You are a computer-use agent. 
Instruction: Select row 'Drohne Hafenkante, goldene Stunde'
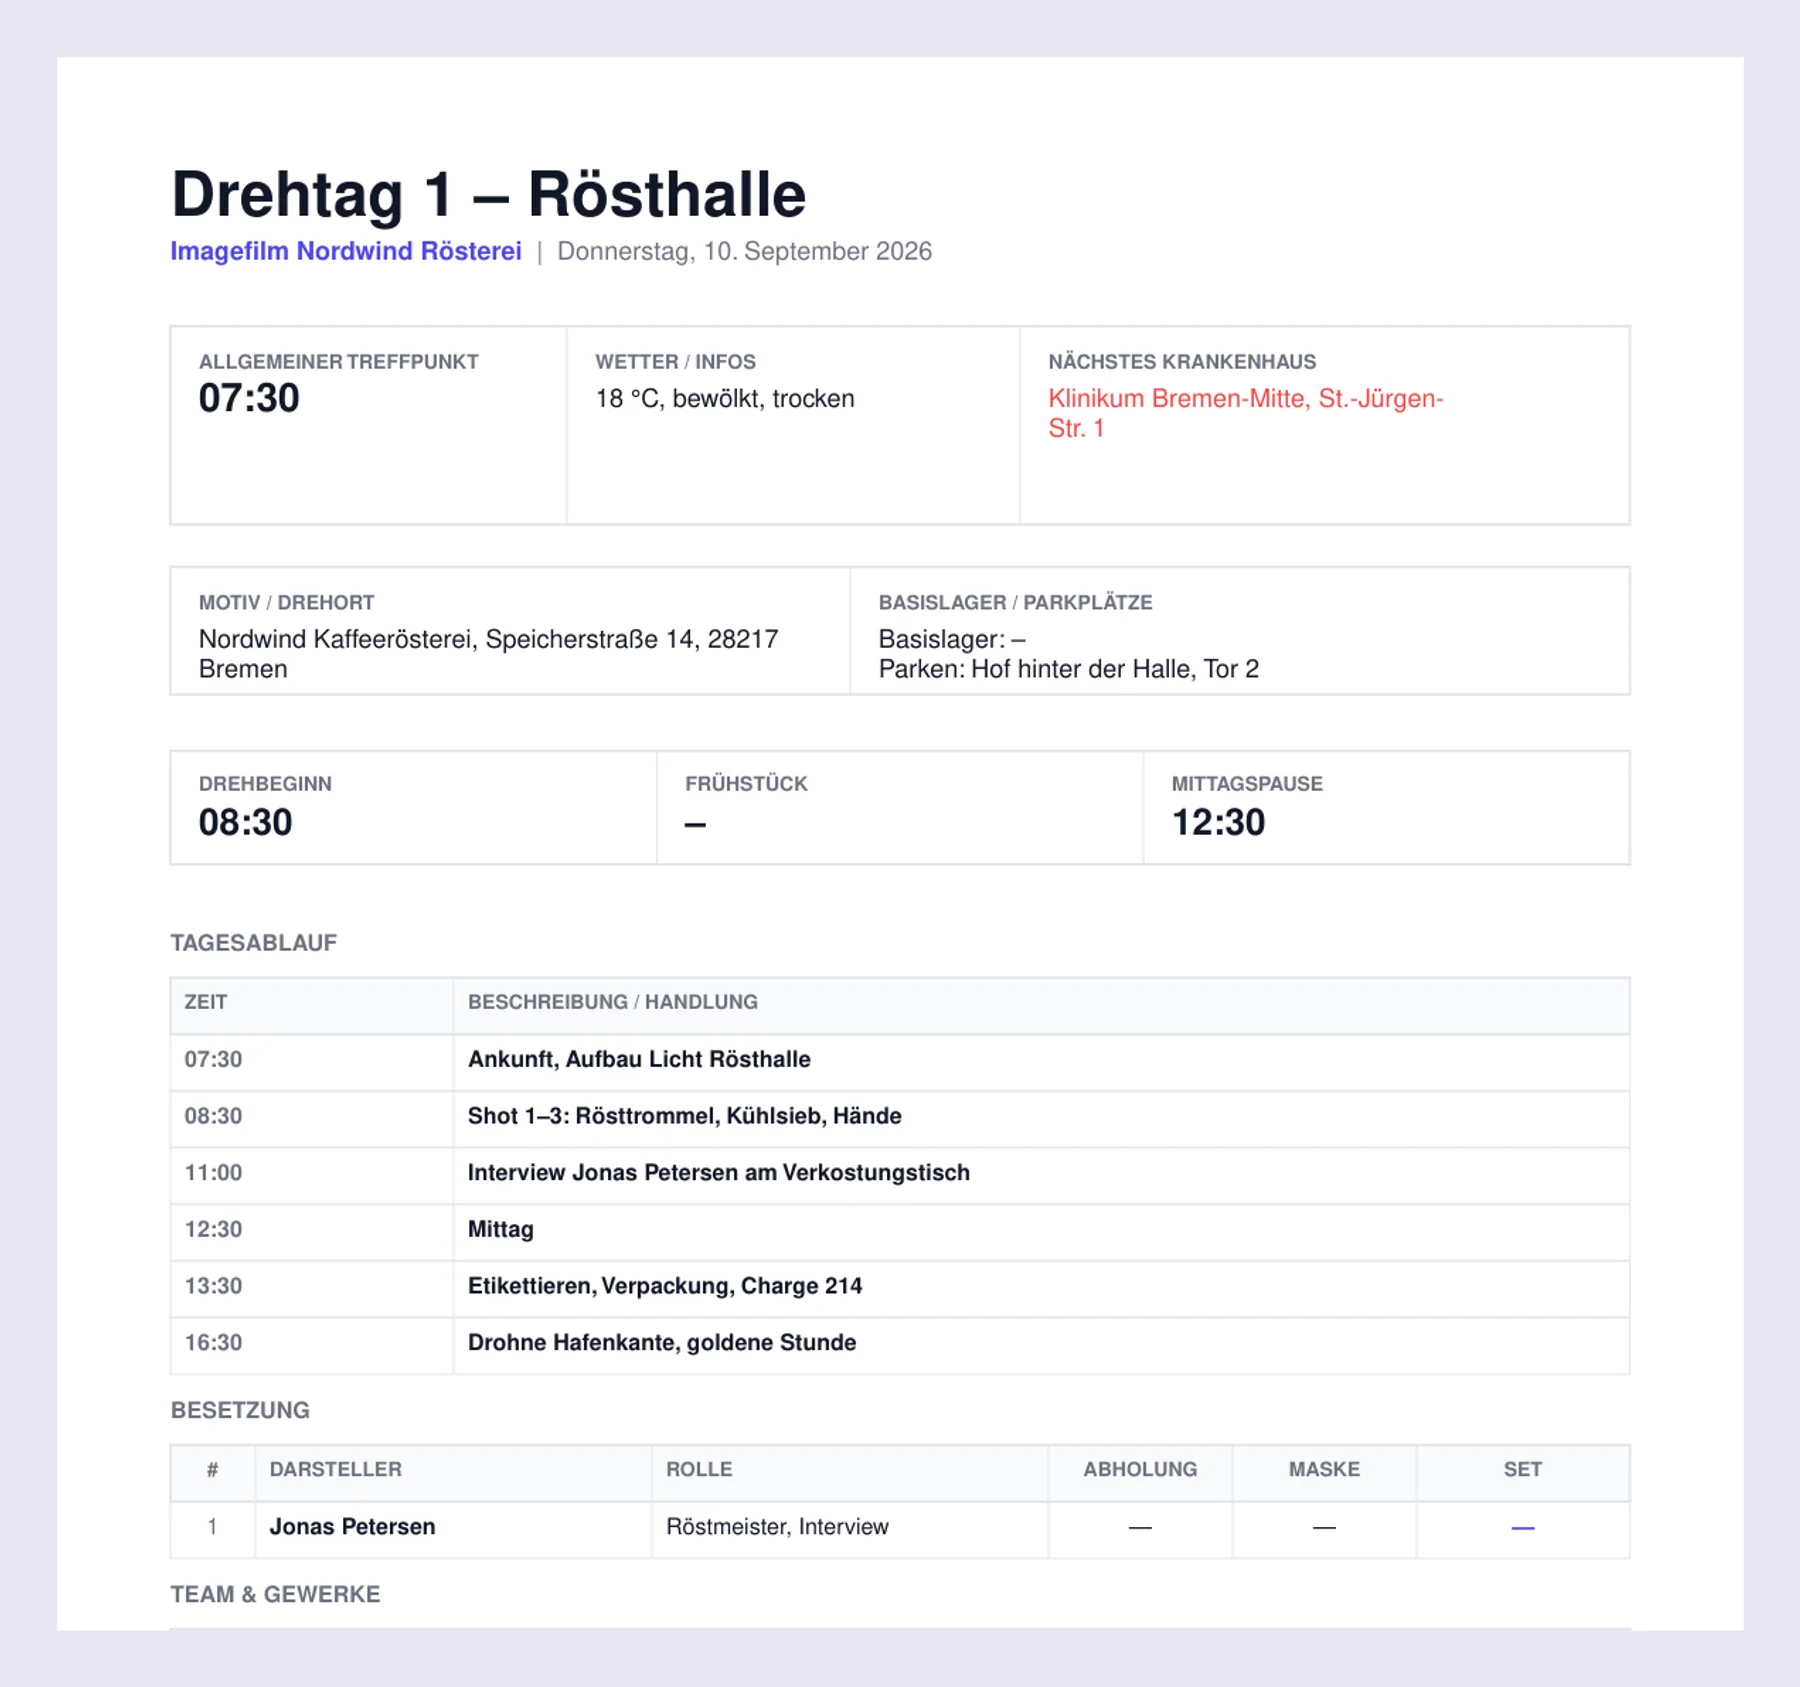899,1345
